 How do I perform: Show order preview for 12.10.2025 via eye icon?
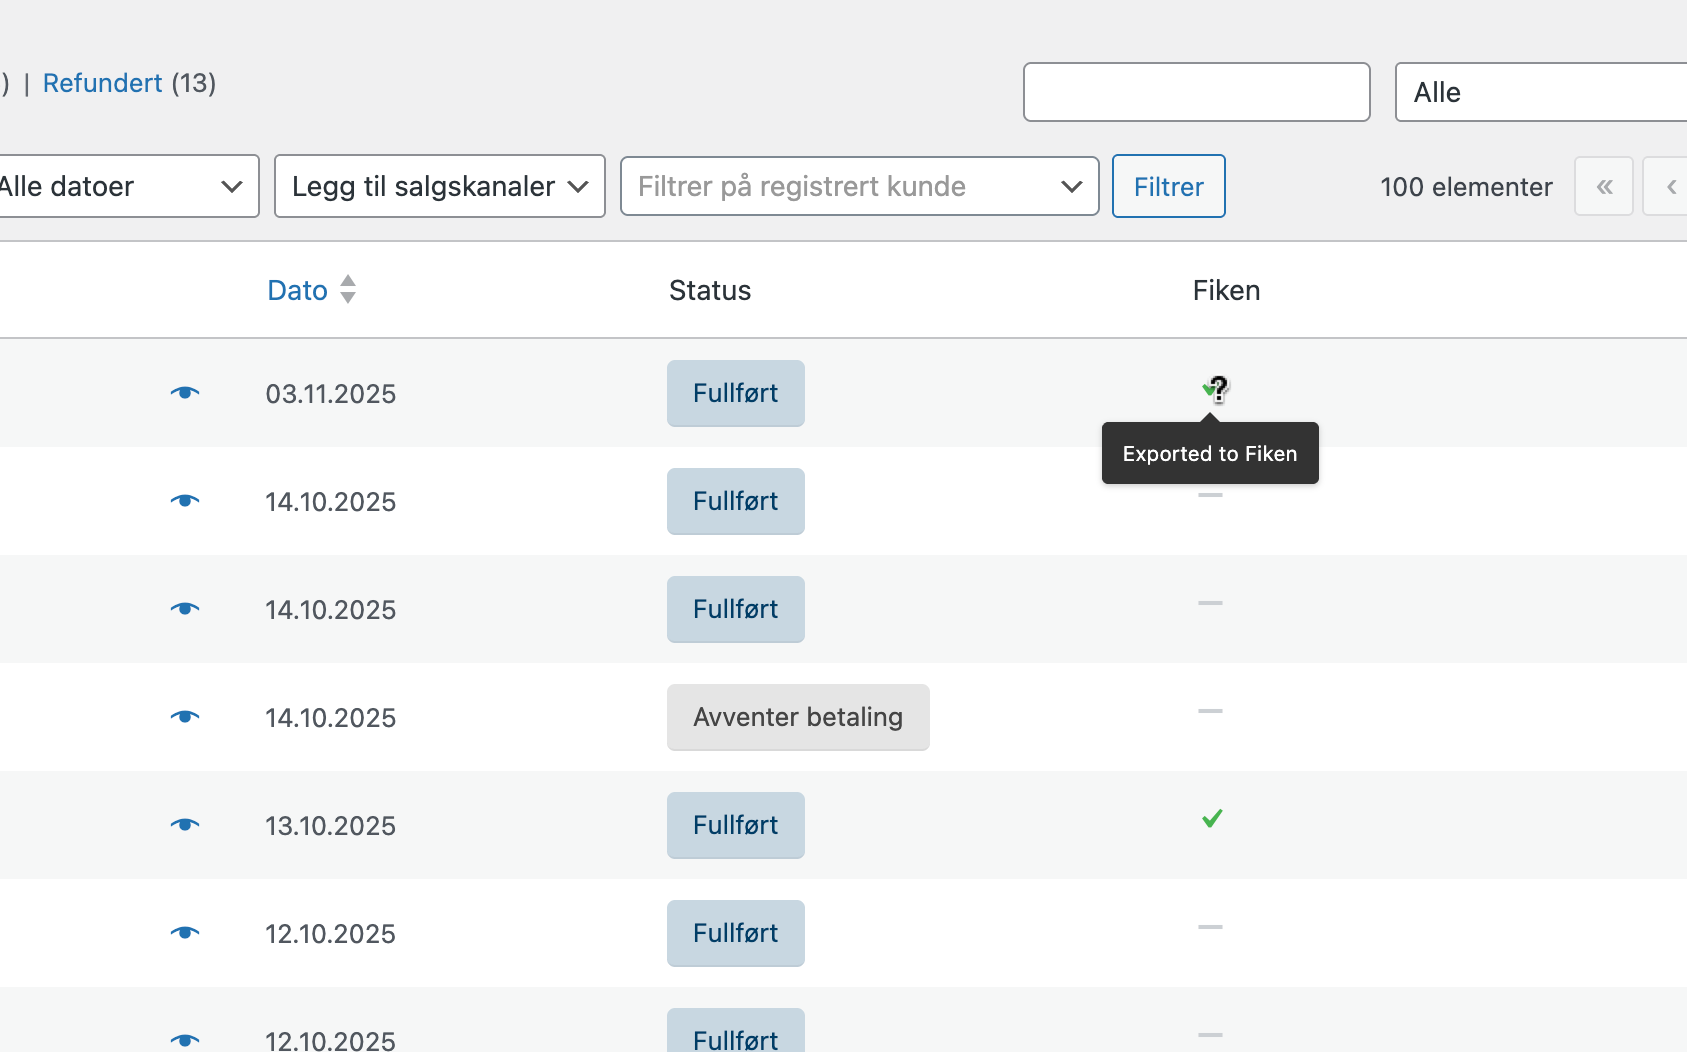tap(185, 932)
